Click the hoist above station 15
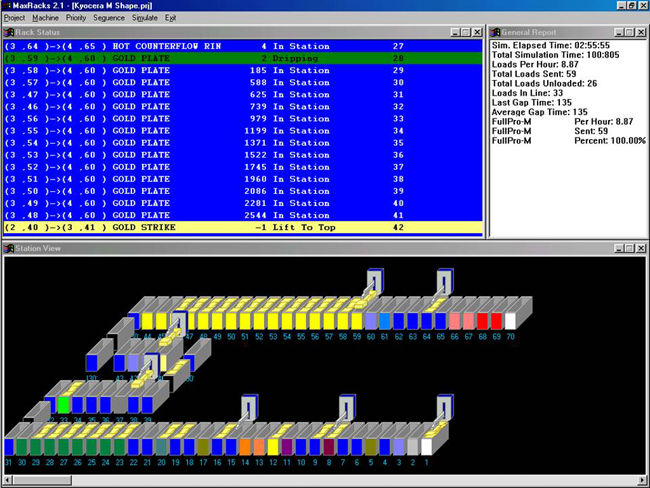The height and width of the screenshot is (488, 650). pyautogui.click(x=250, y=408)
